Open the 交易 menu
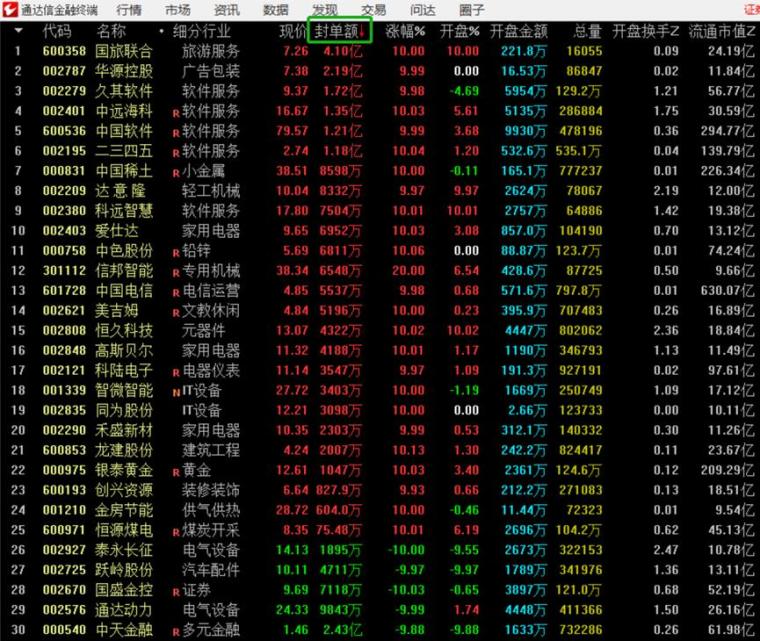The height and width of the screenshot is (641, 760). point(374,10)
